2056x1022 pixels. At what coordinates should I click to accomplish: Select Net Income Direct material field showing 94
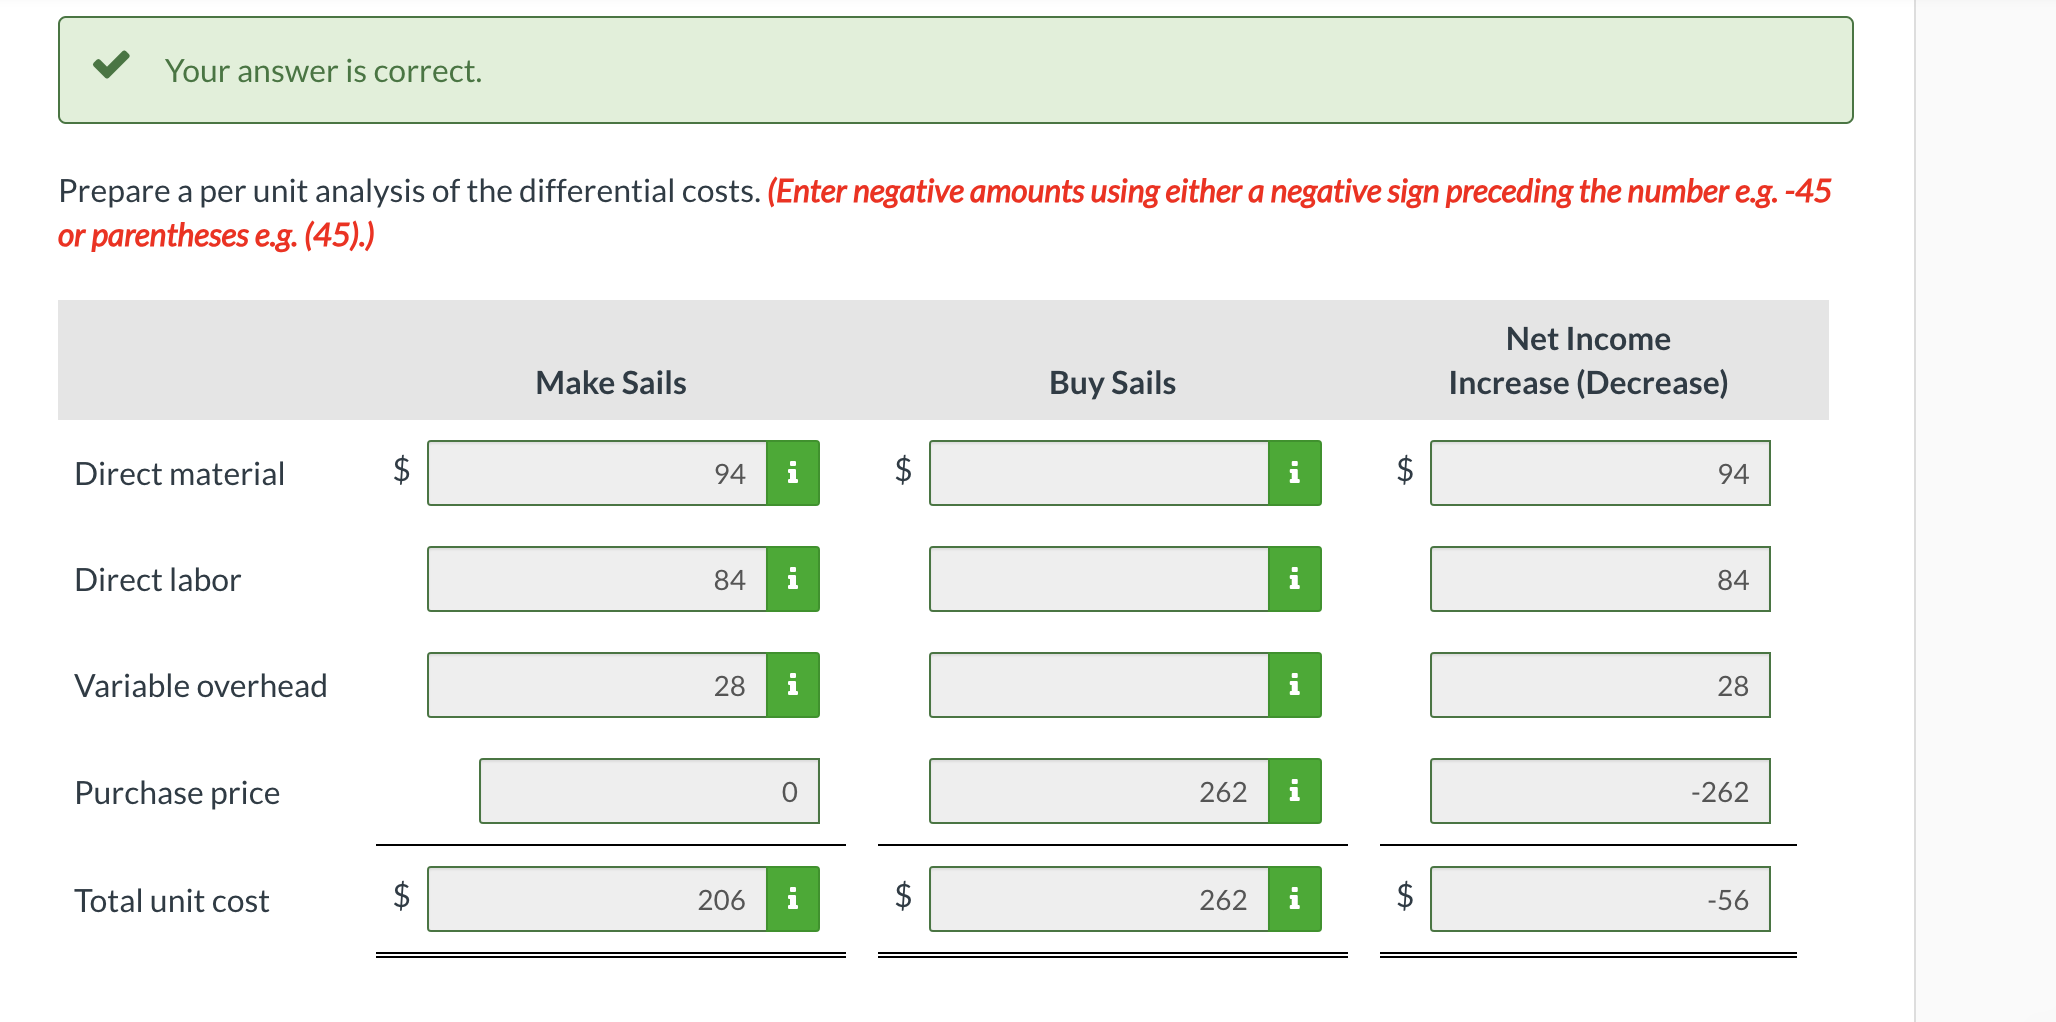tap(1598, 473)
